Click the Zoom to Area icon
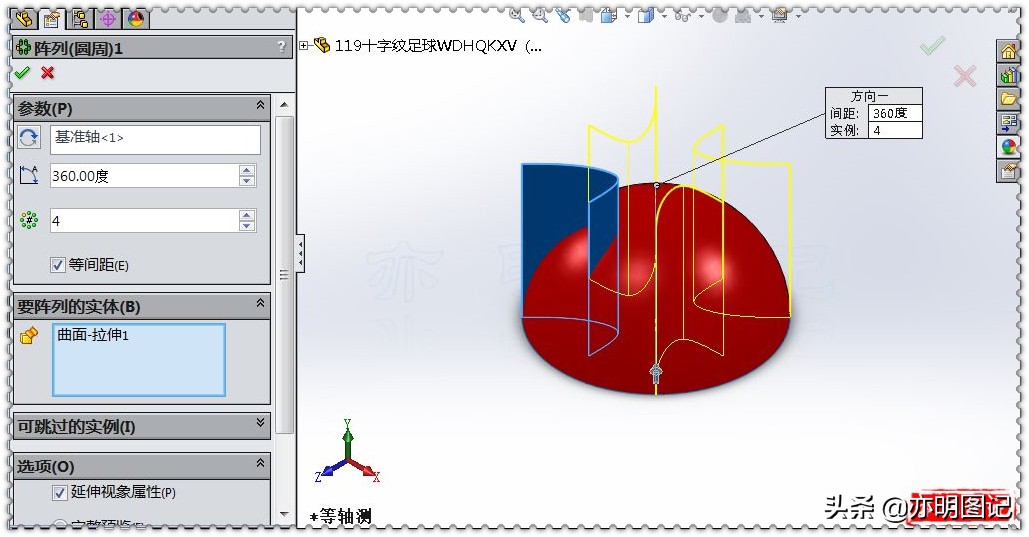The height and width of the screenshot is (537, 1029). [539, 14]
